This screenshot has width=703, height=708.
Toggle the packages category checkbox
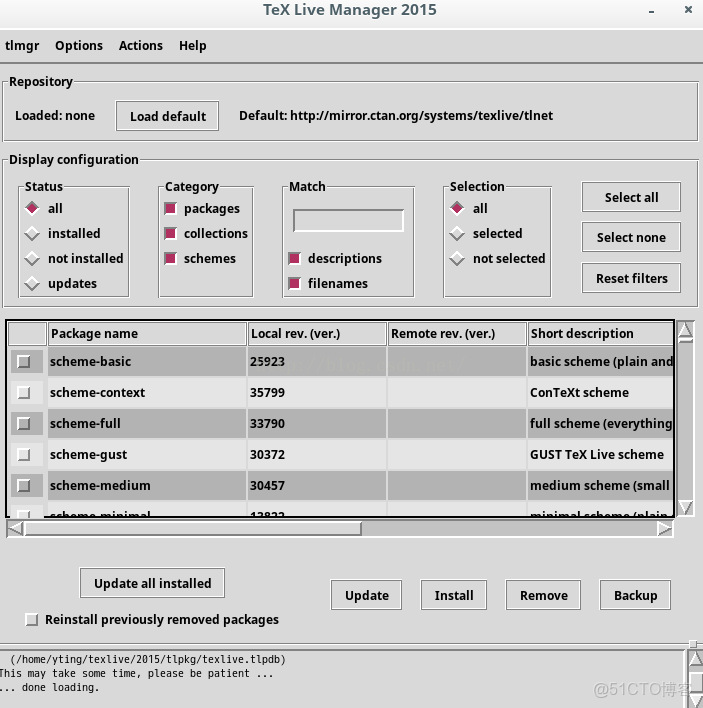171,209
